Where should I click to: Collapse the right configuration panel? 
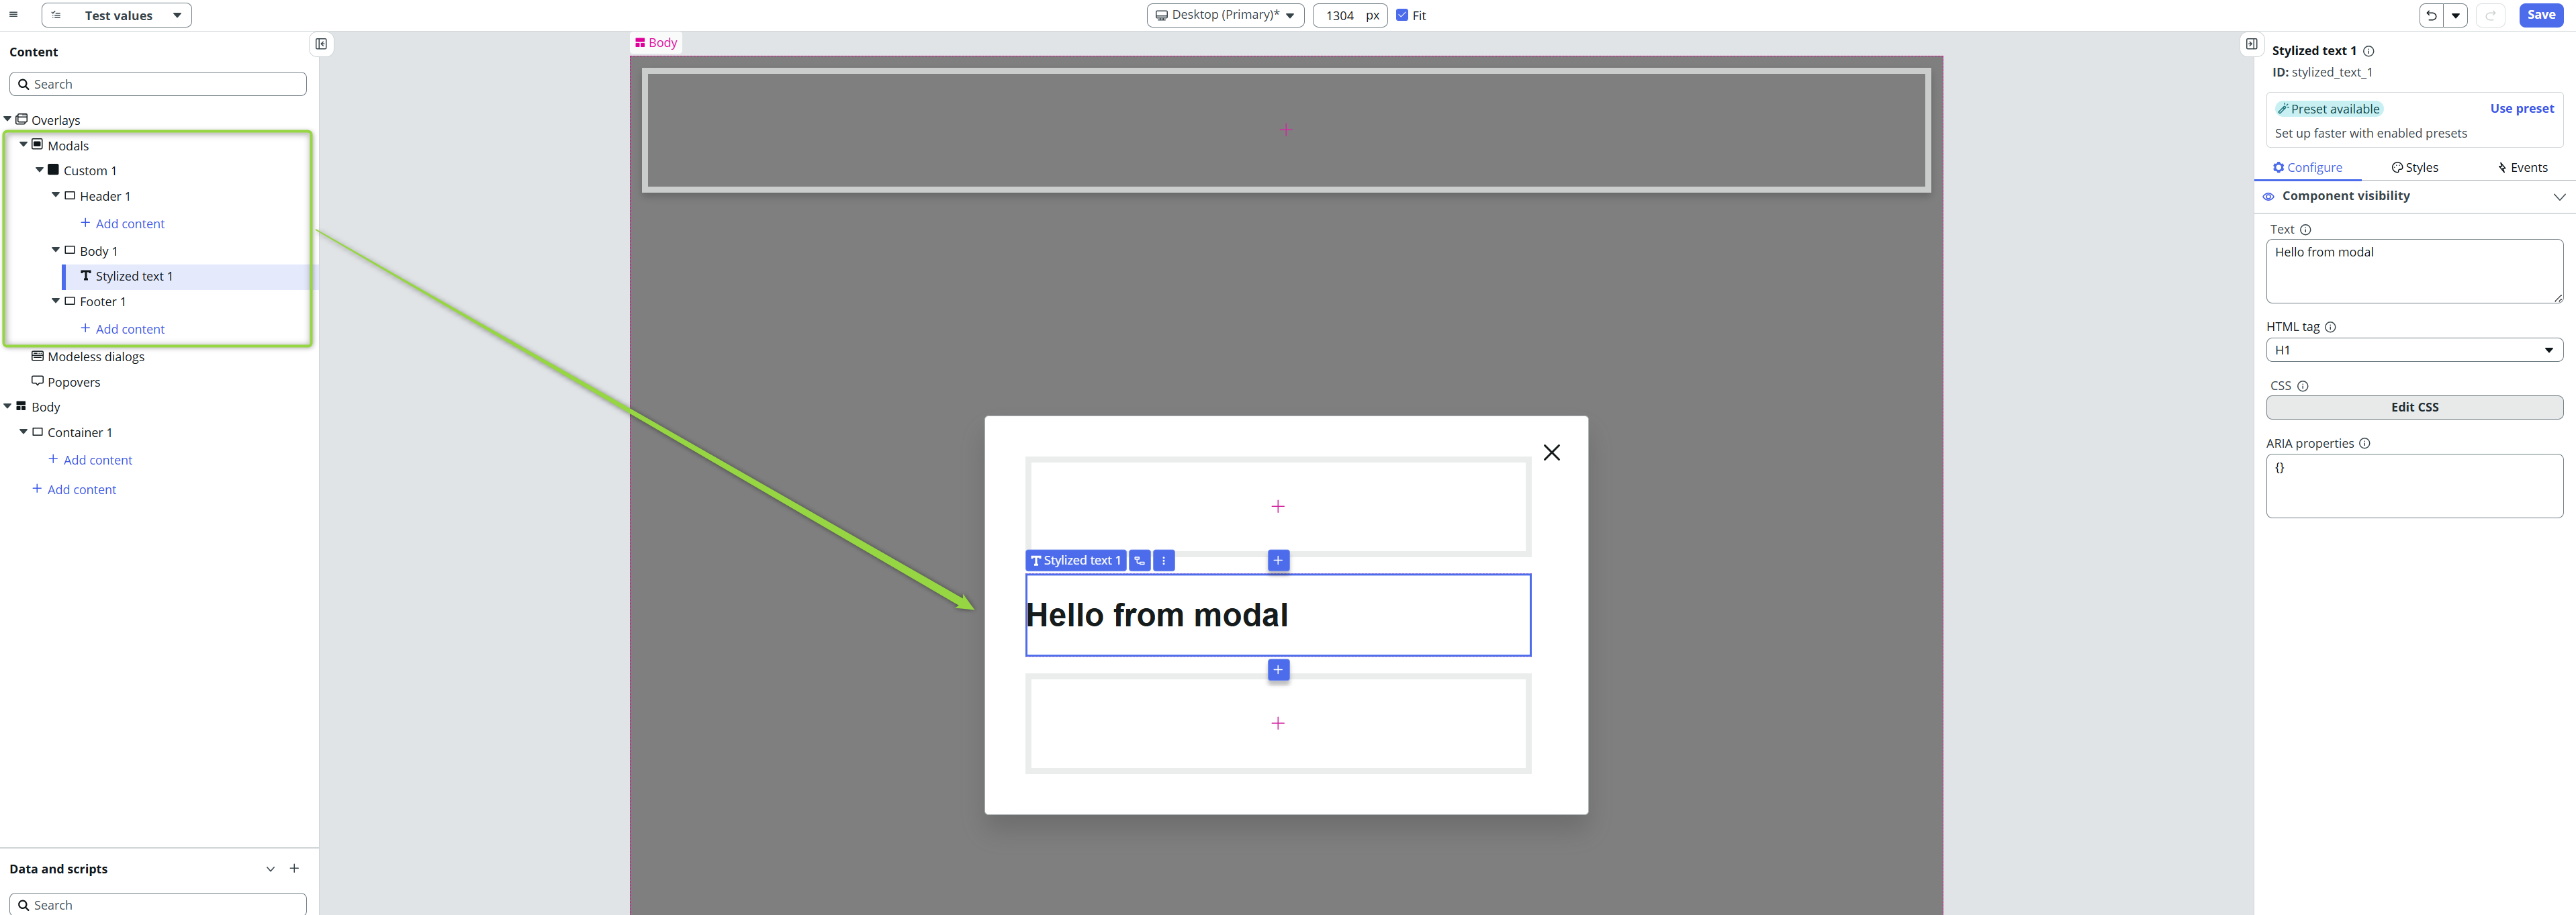(x=2251, y=44)
